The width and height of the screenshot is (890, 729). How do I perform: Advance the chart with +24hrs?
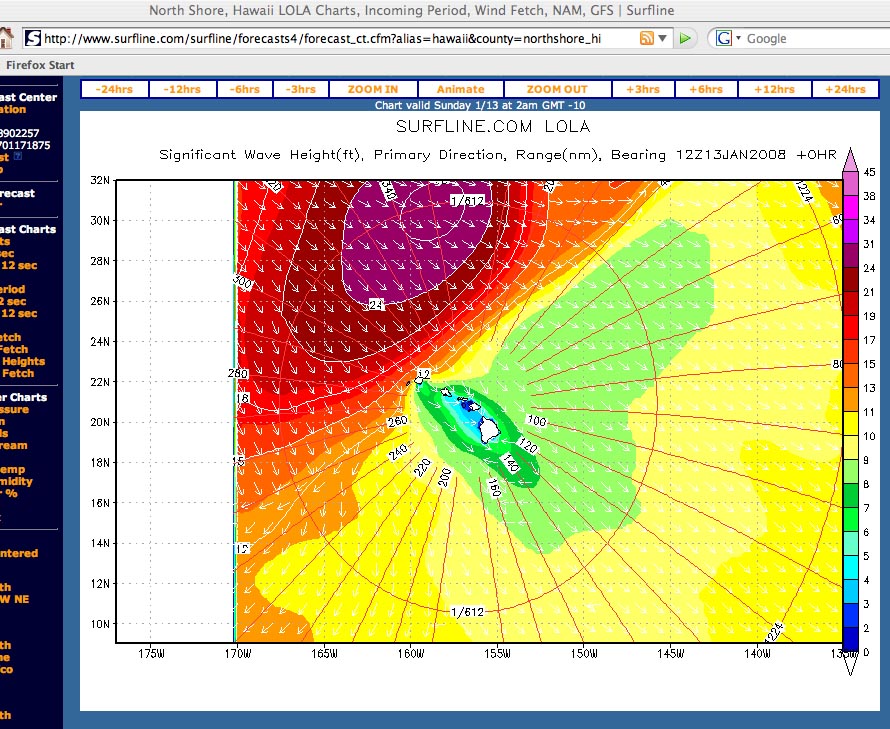click(845, 89)
